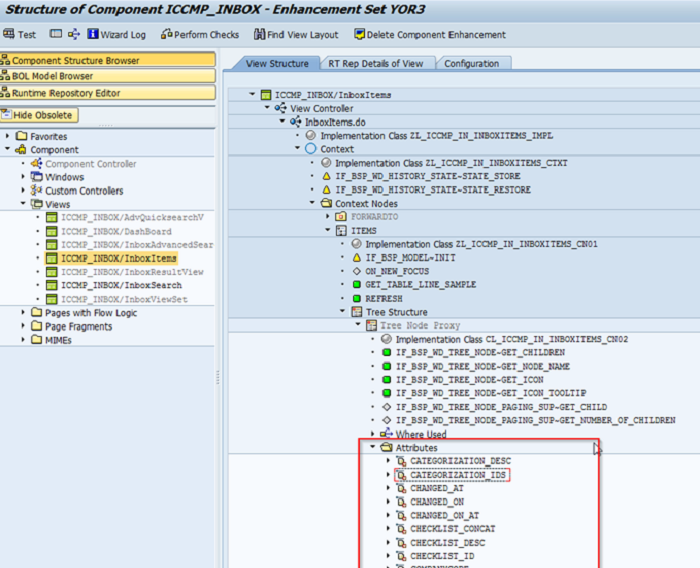Click GET_TABLE_LINE_SAMPLE green icon
700x568 pixels.
357,284
